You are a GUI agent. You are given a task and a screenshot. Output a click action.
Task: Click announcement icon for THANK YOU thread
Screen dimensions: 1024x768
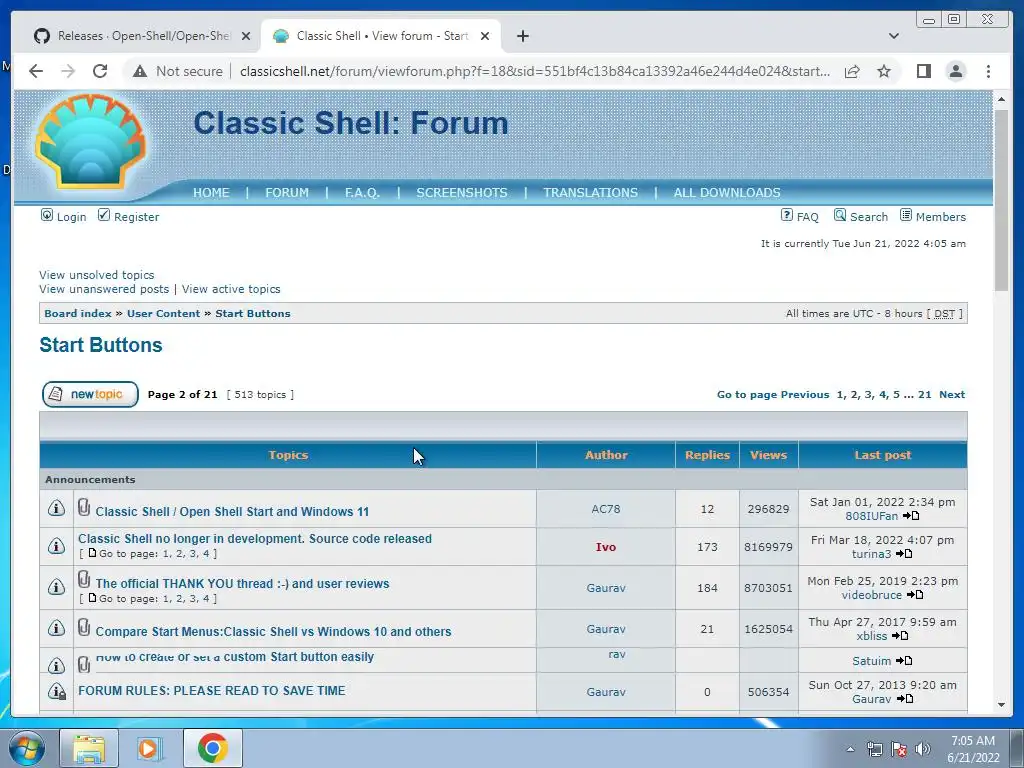click(56, 587)
